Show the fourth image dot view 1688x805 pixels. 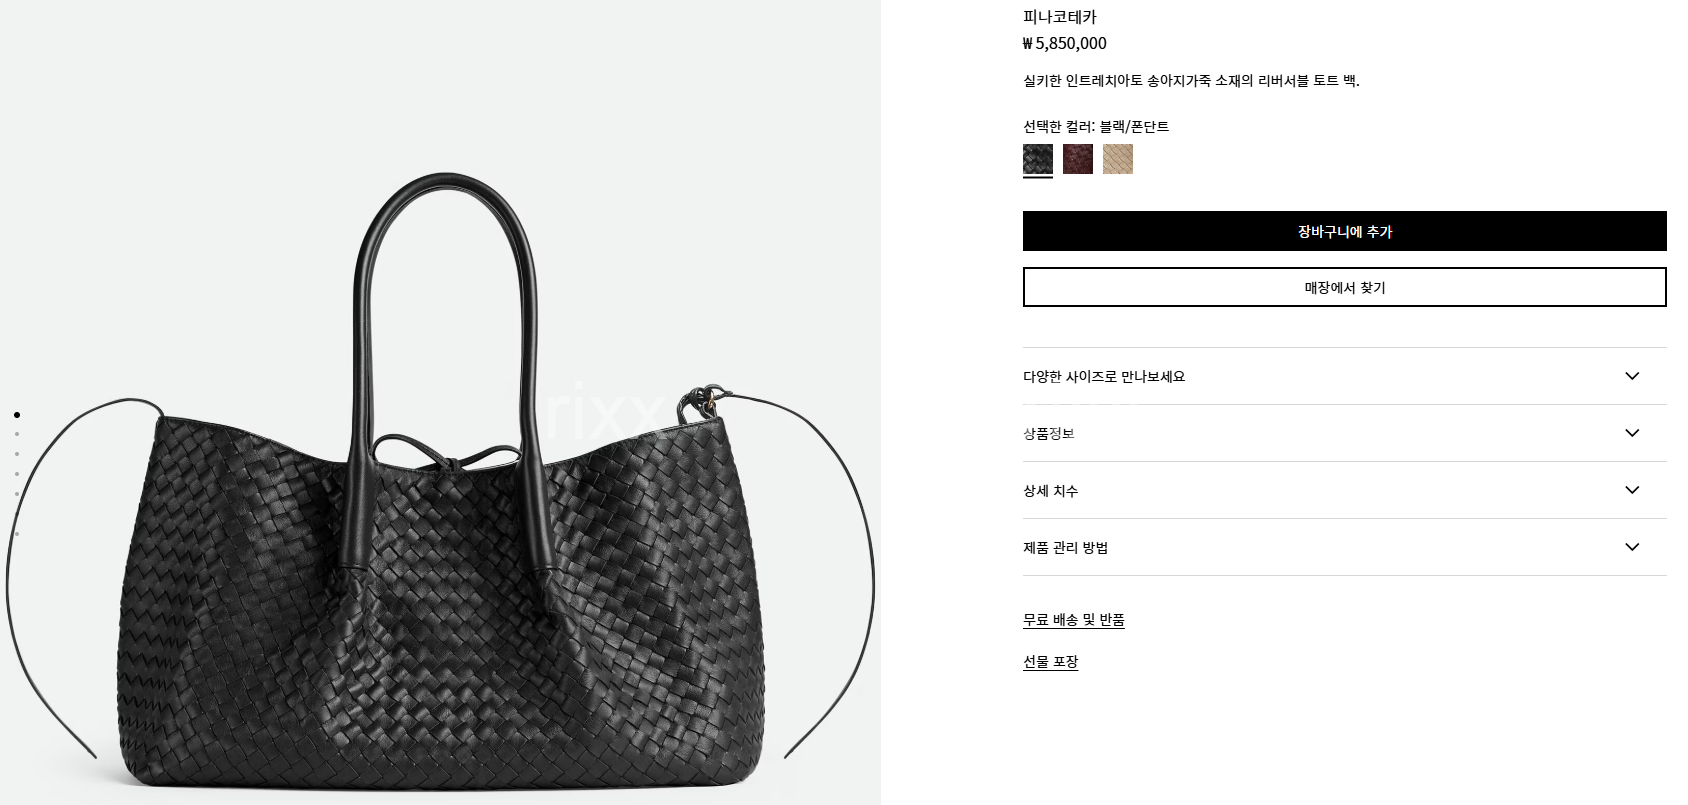click(17, 474)
